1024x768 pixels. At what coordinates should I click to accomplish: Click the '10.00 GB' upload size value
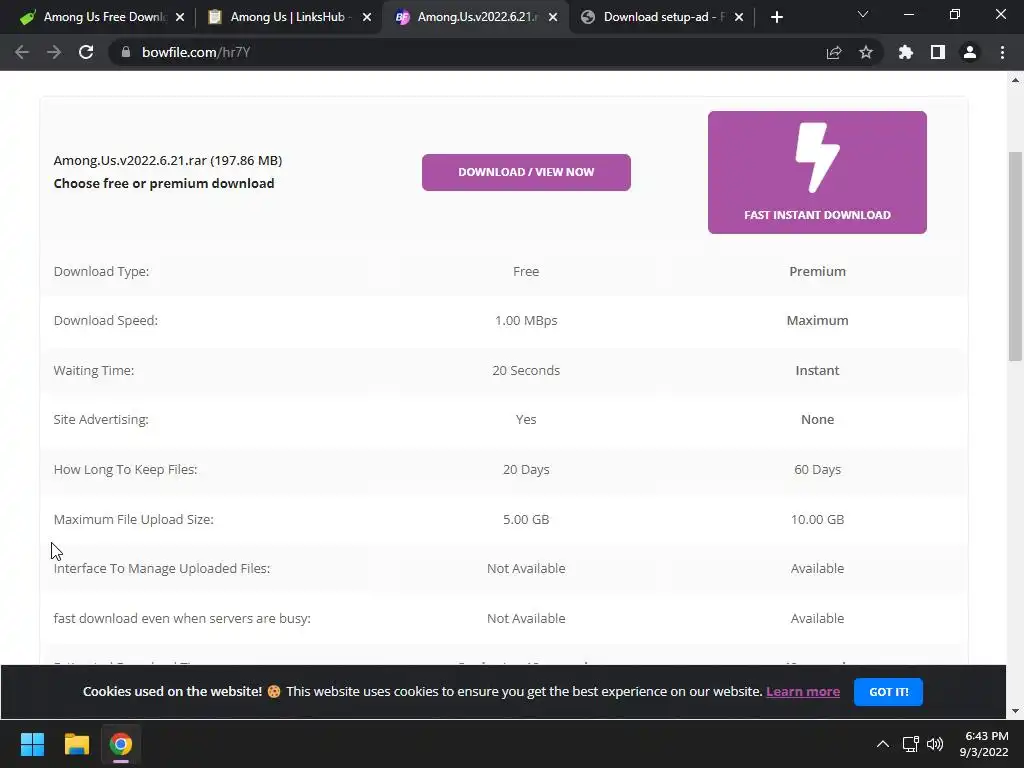click(x=817, y=519)
